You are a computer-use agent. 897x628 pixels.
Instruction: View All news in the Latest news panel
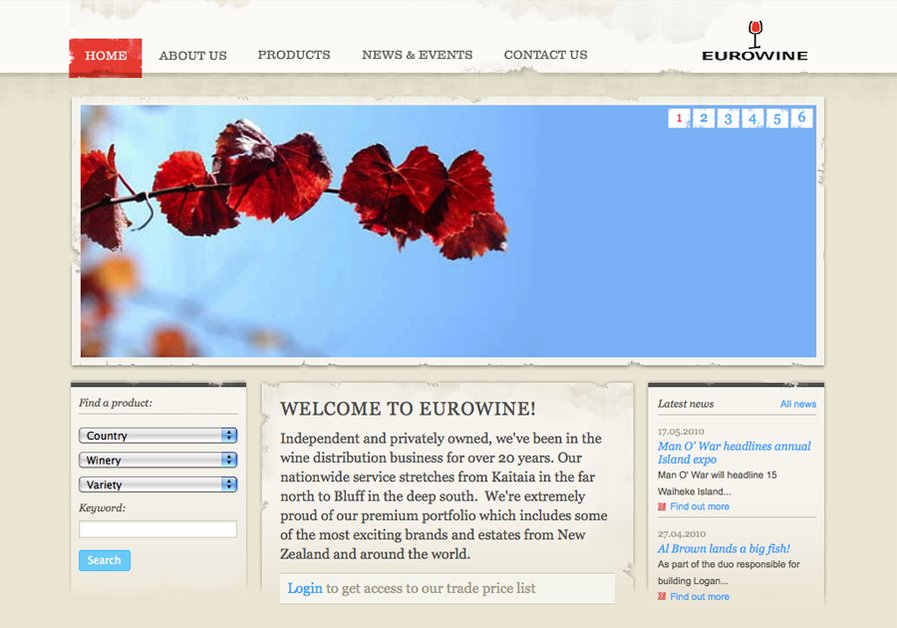(x=797, y=403)
